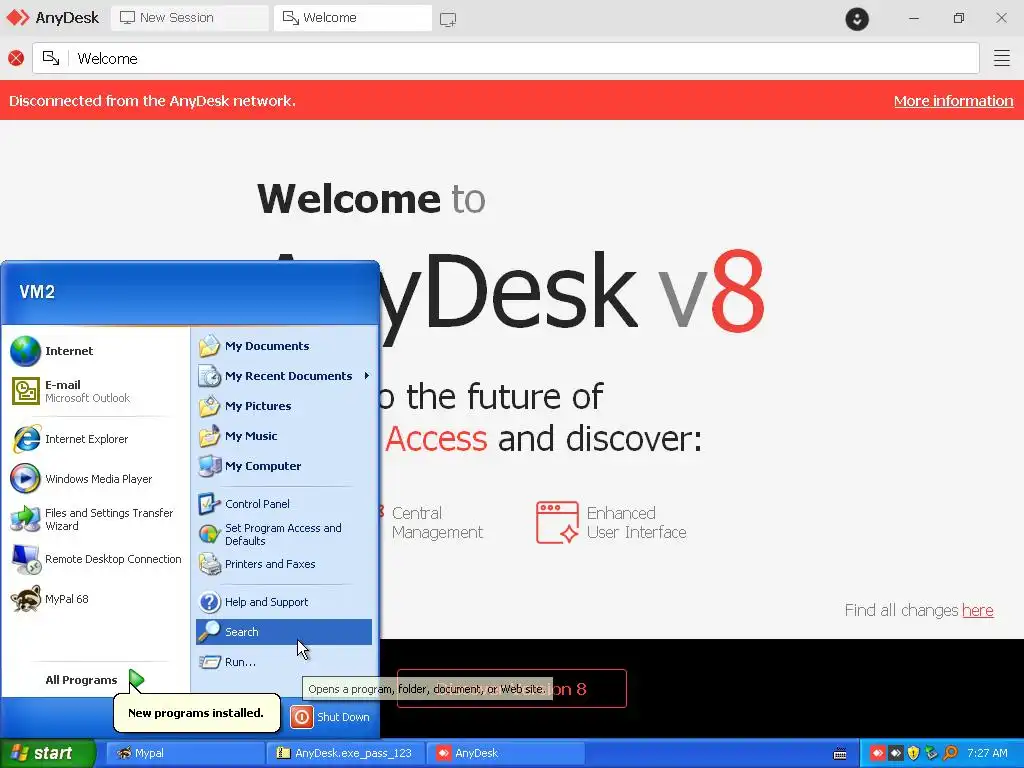Open Set Program Access and Defaults
This screenshot has height=768, width=1024.
click(284, 534)
